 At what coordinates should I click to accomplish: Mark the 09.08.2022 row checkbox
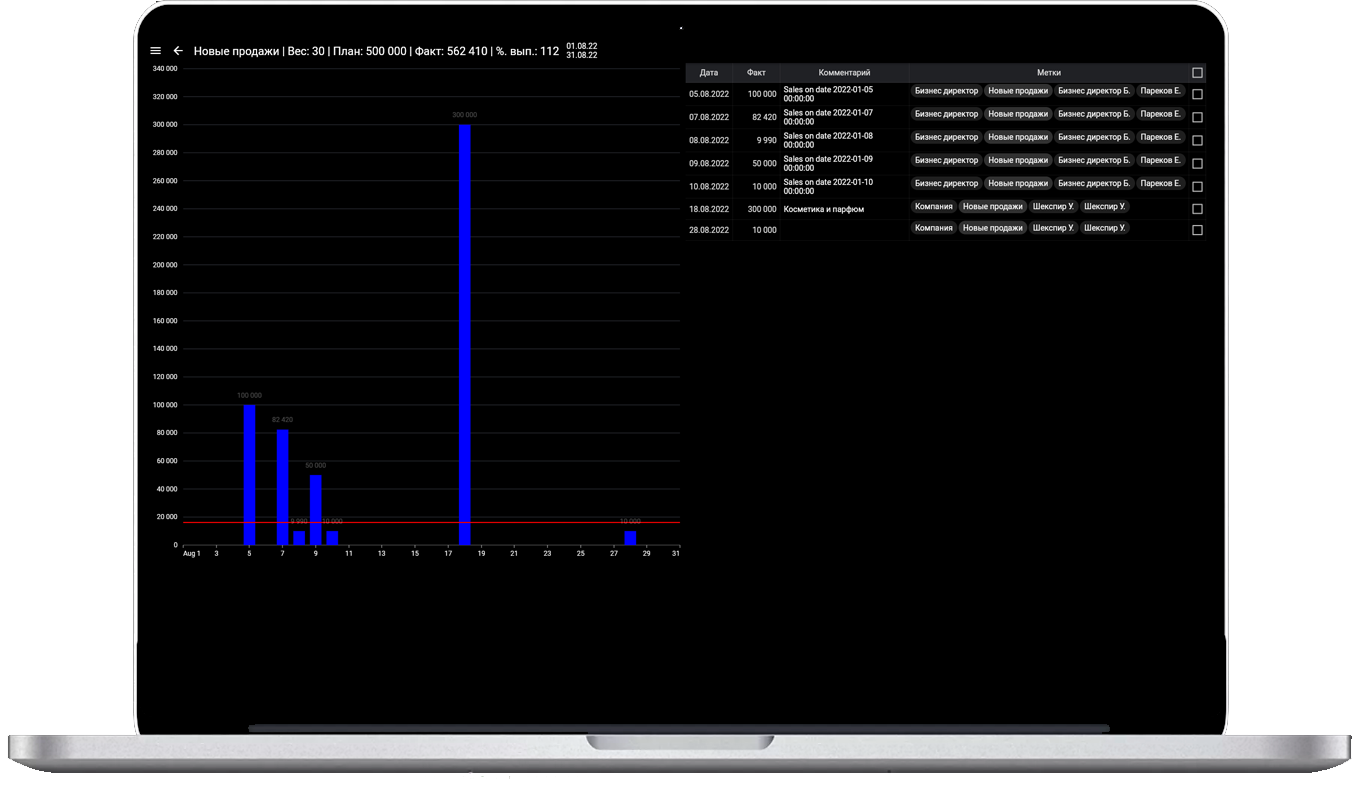click(x=1197, y=163)
